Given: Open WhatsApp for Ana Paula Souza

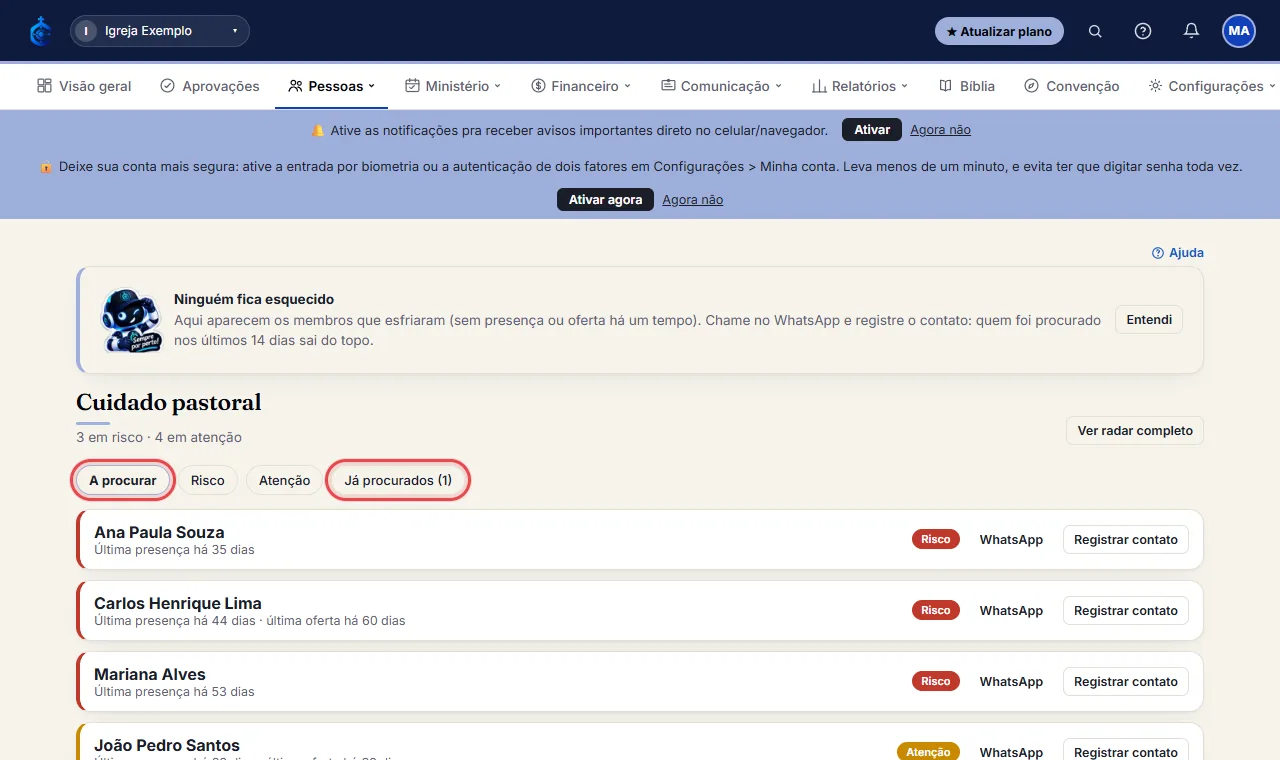Looking at the screenshot, I should 1011,540.
